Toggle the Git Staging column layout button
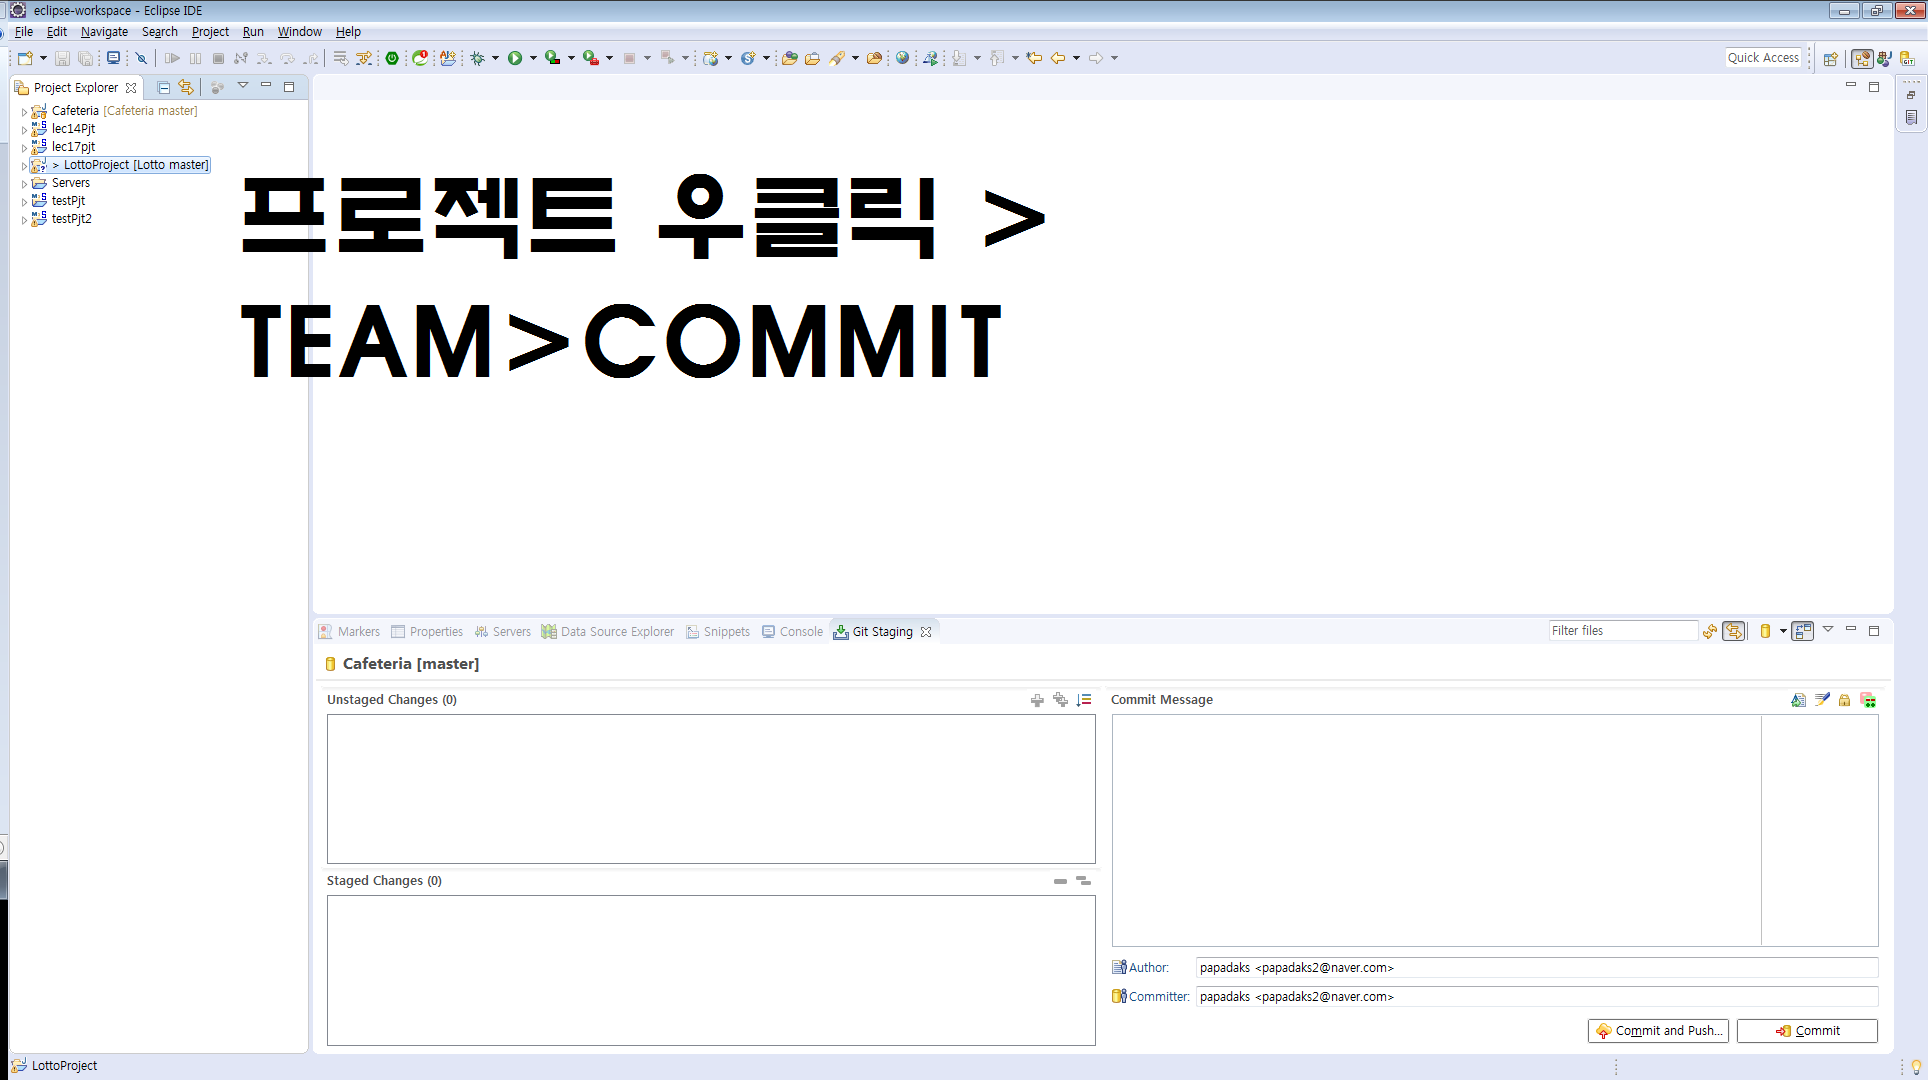This screenshot has width=1928, height=1080. pos(1802,631)
